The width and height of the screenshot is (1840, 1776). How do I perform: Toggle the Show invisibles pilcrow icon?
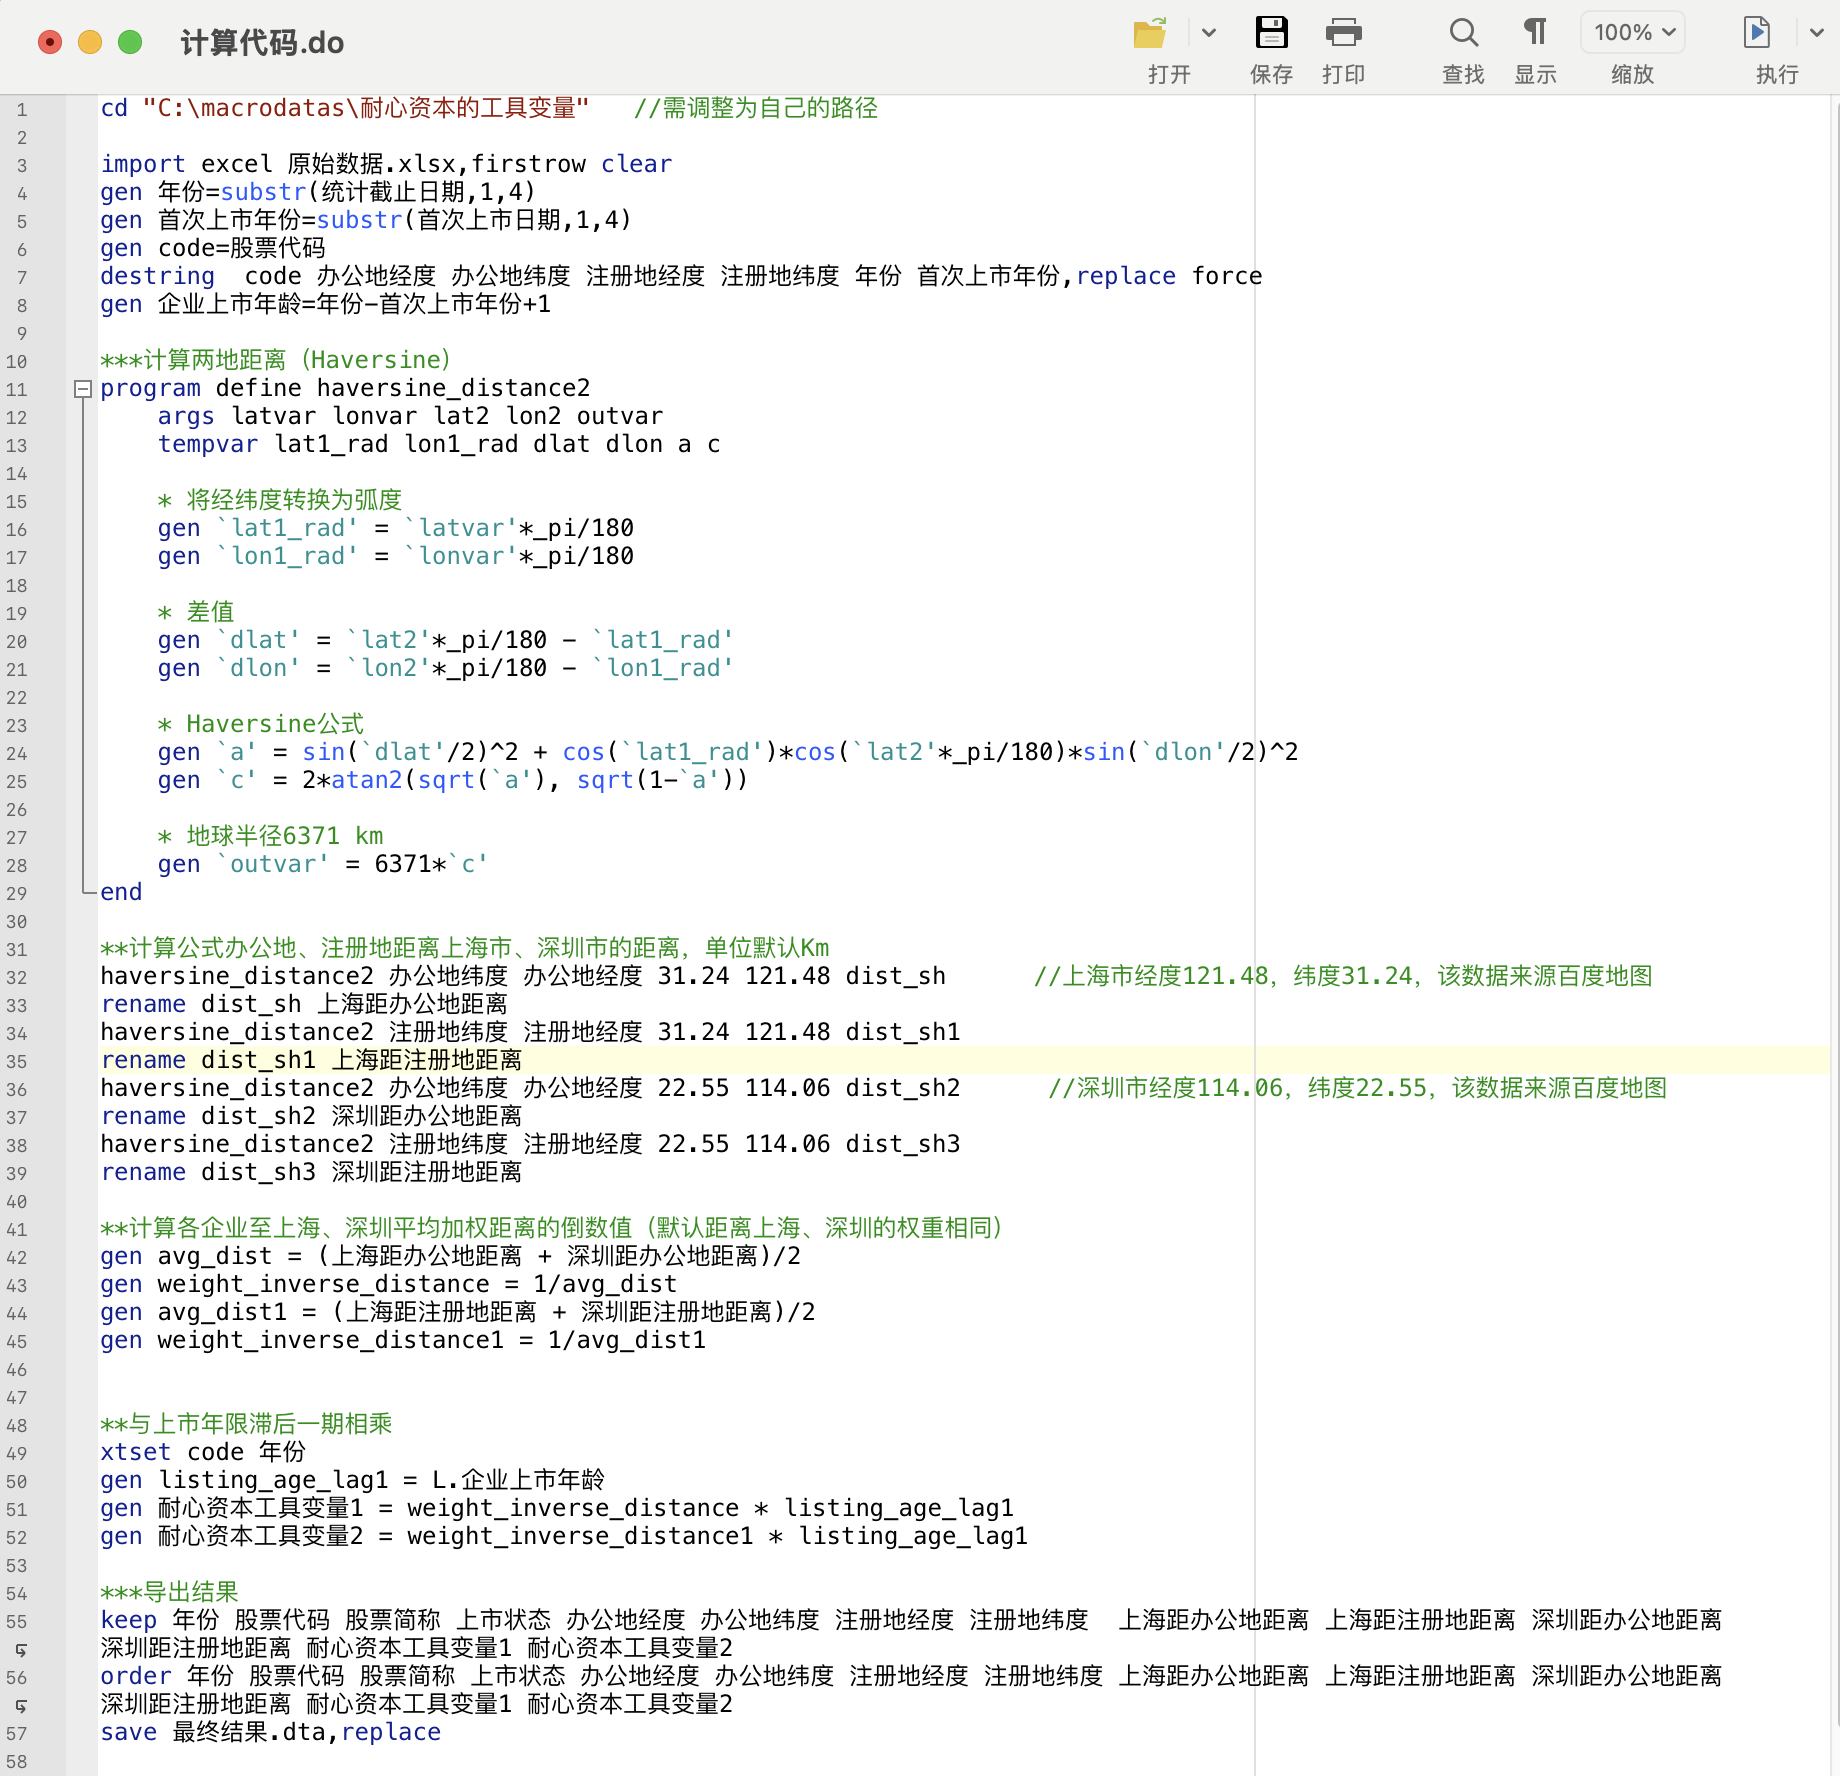click(1535, 34)
